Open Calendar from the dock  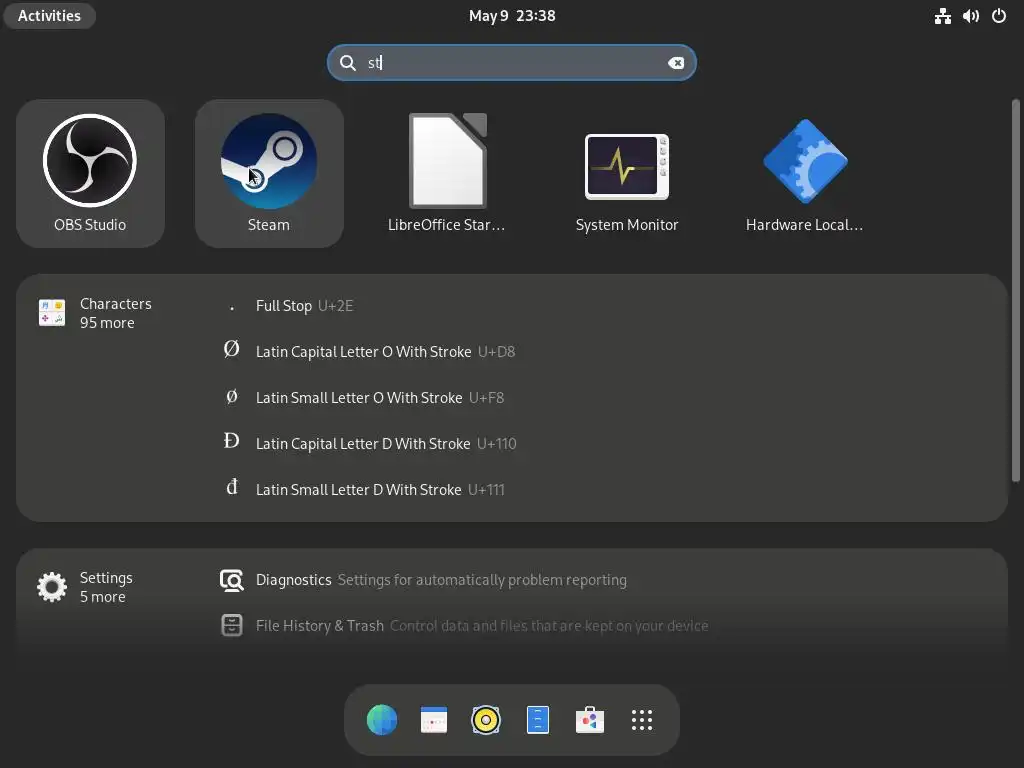click(434, 720)
